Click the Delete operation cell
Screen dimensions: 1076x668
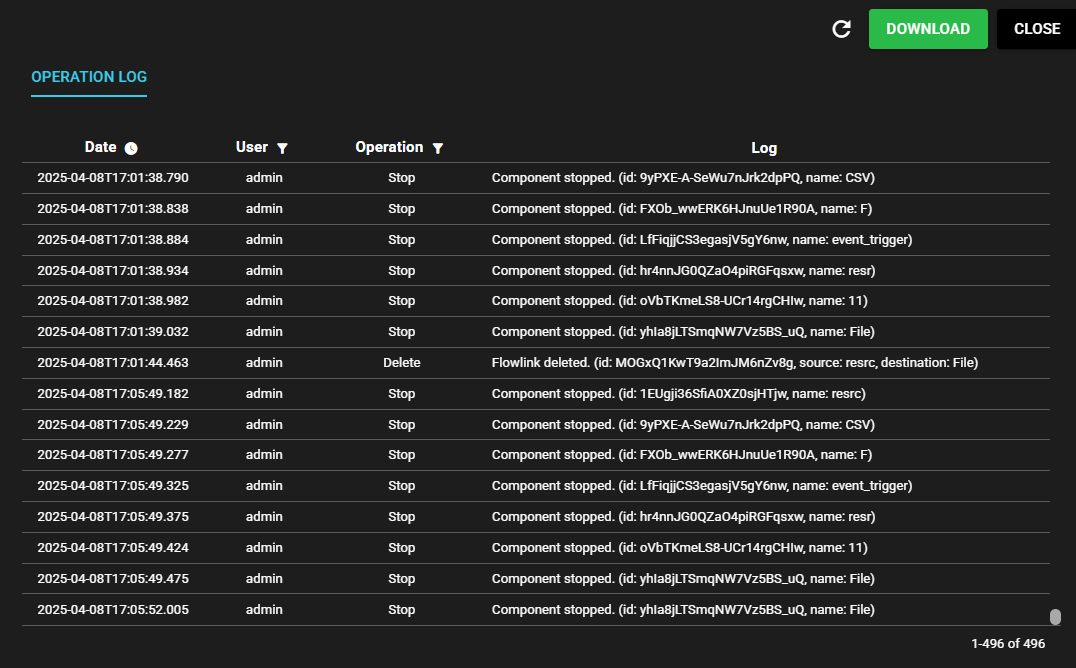(401, 363)
